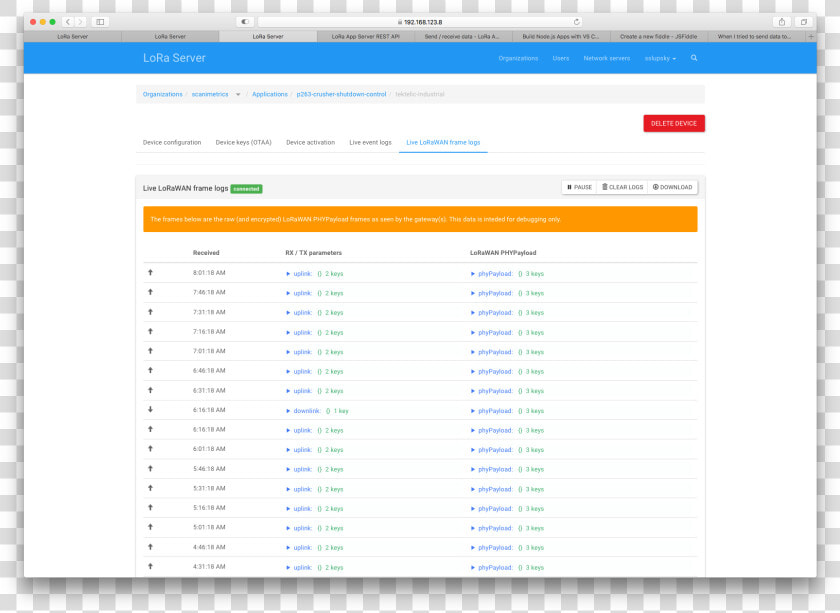Click the 5:31:18 AM received time
This screenshot has height=613, width=840.
click(x=209, y=489)
